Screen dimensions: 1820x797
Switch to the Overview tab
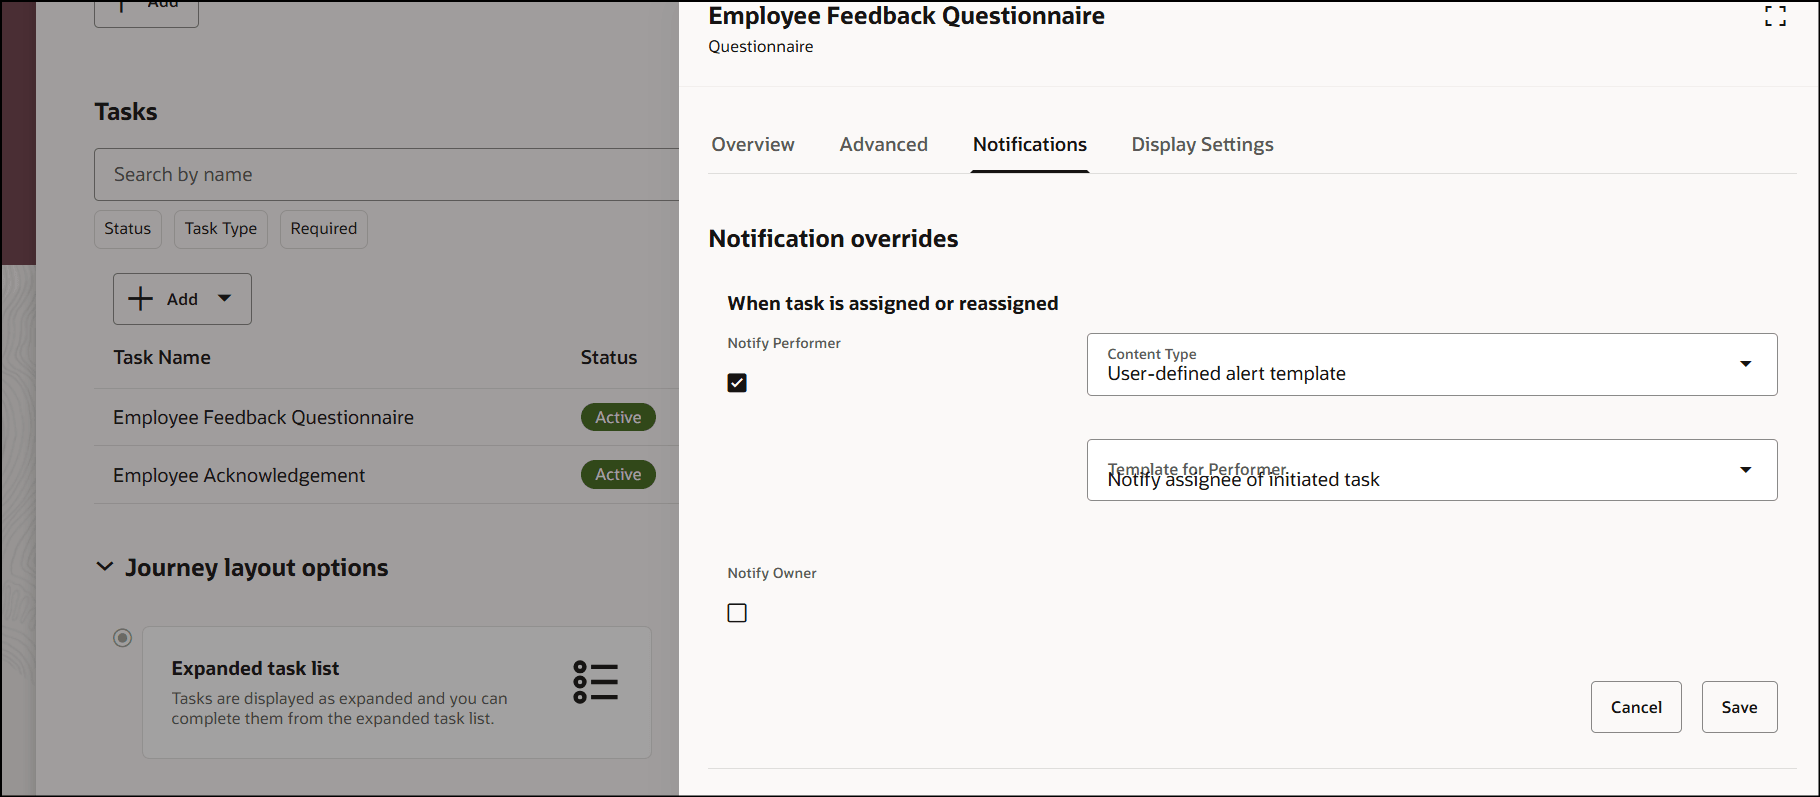point(753,145)
